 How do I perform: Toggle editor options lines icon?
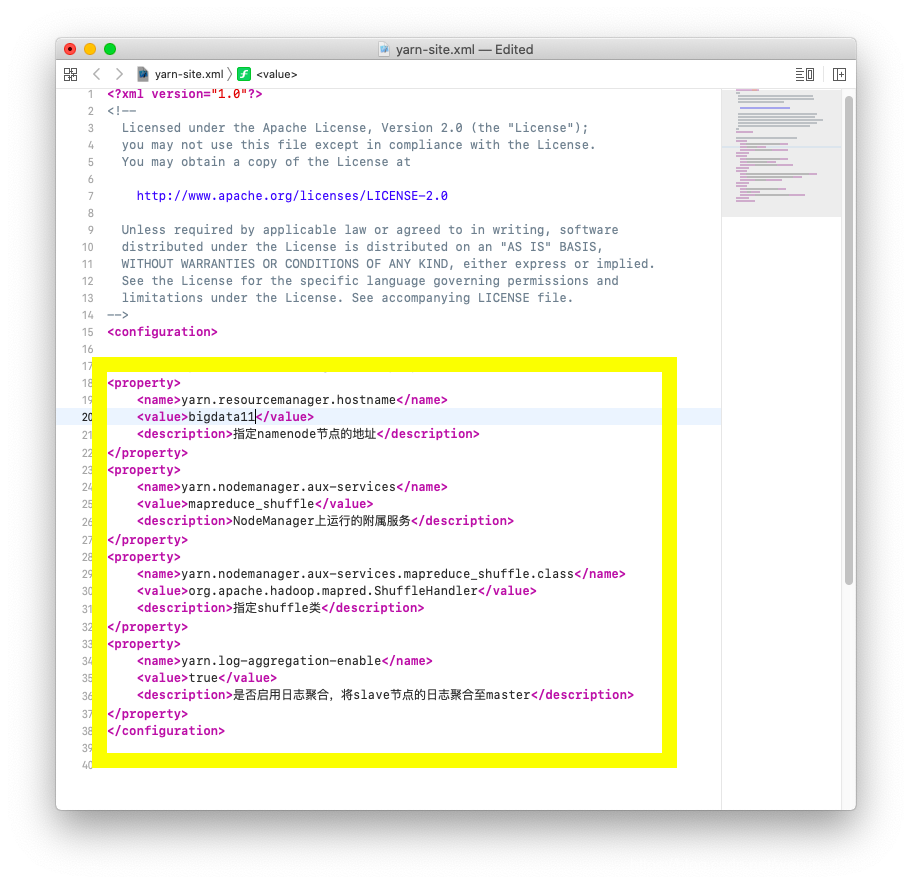point(805,74)
